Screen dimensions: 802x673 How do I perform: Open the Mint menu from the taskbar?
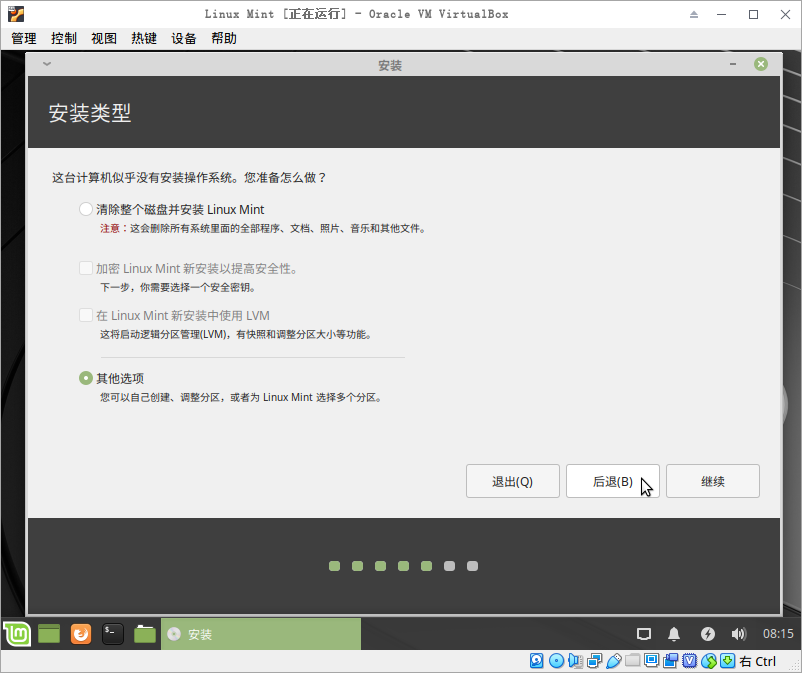[x=17, y=634]
